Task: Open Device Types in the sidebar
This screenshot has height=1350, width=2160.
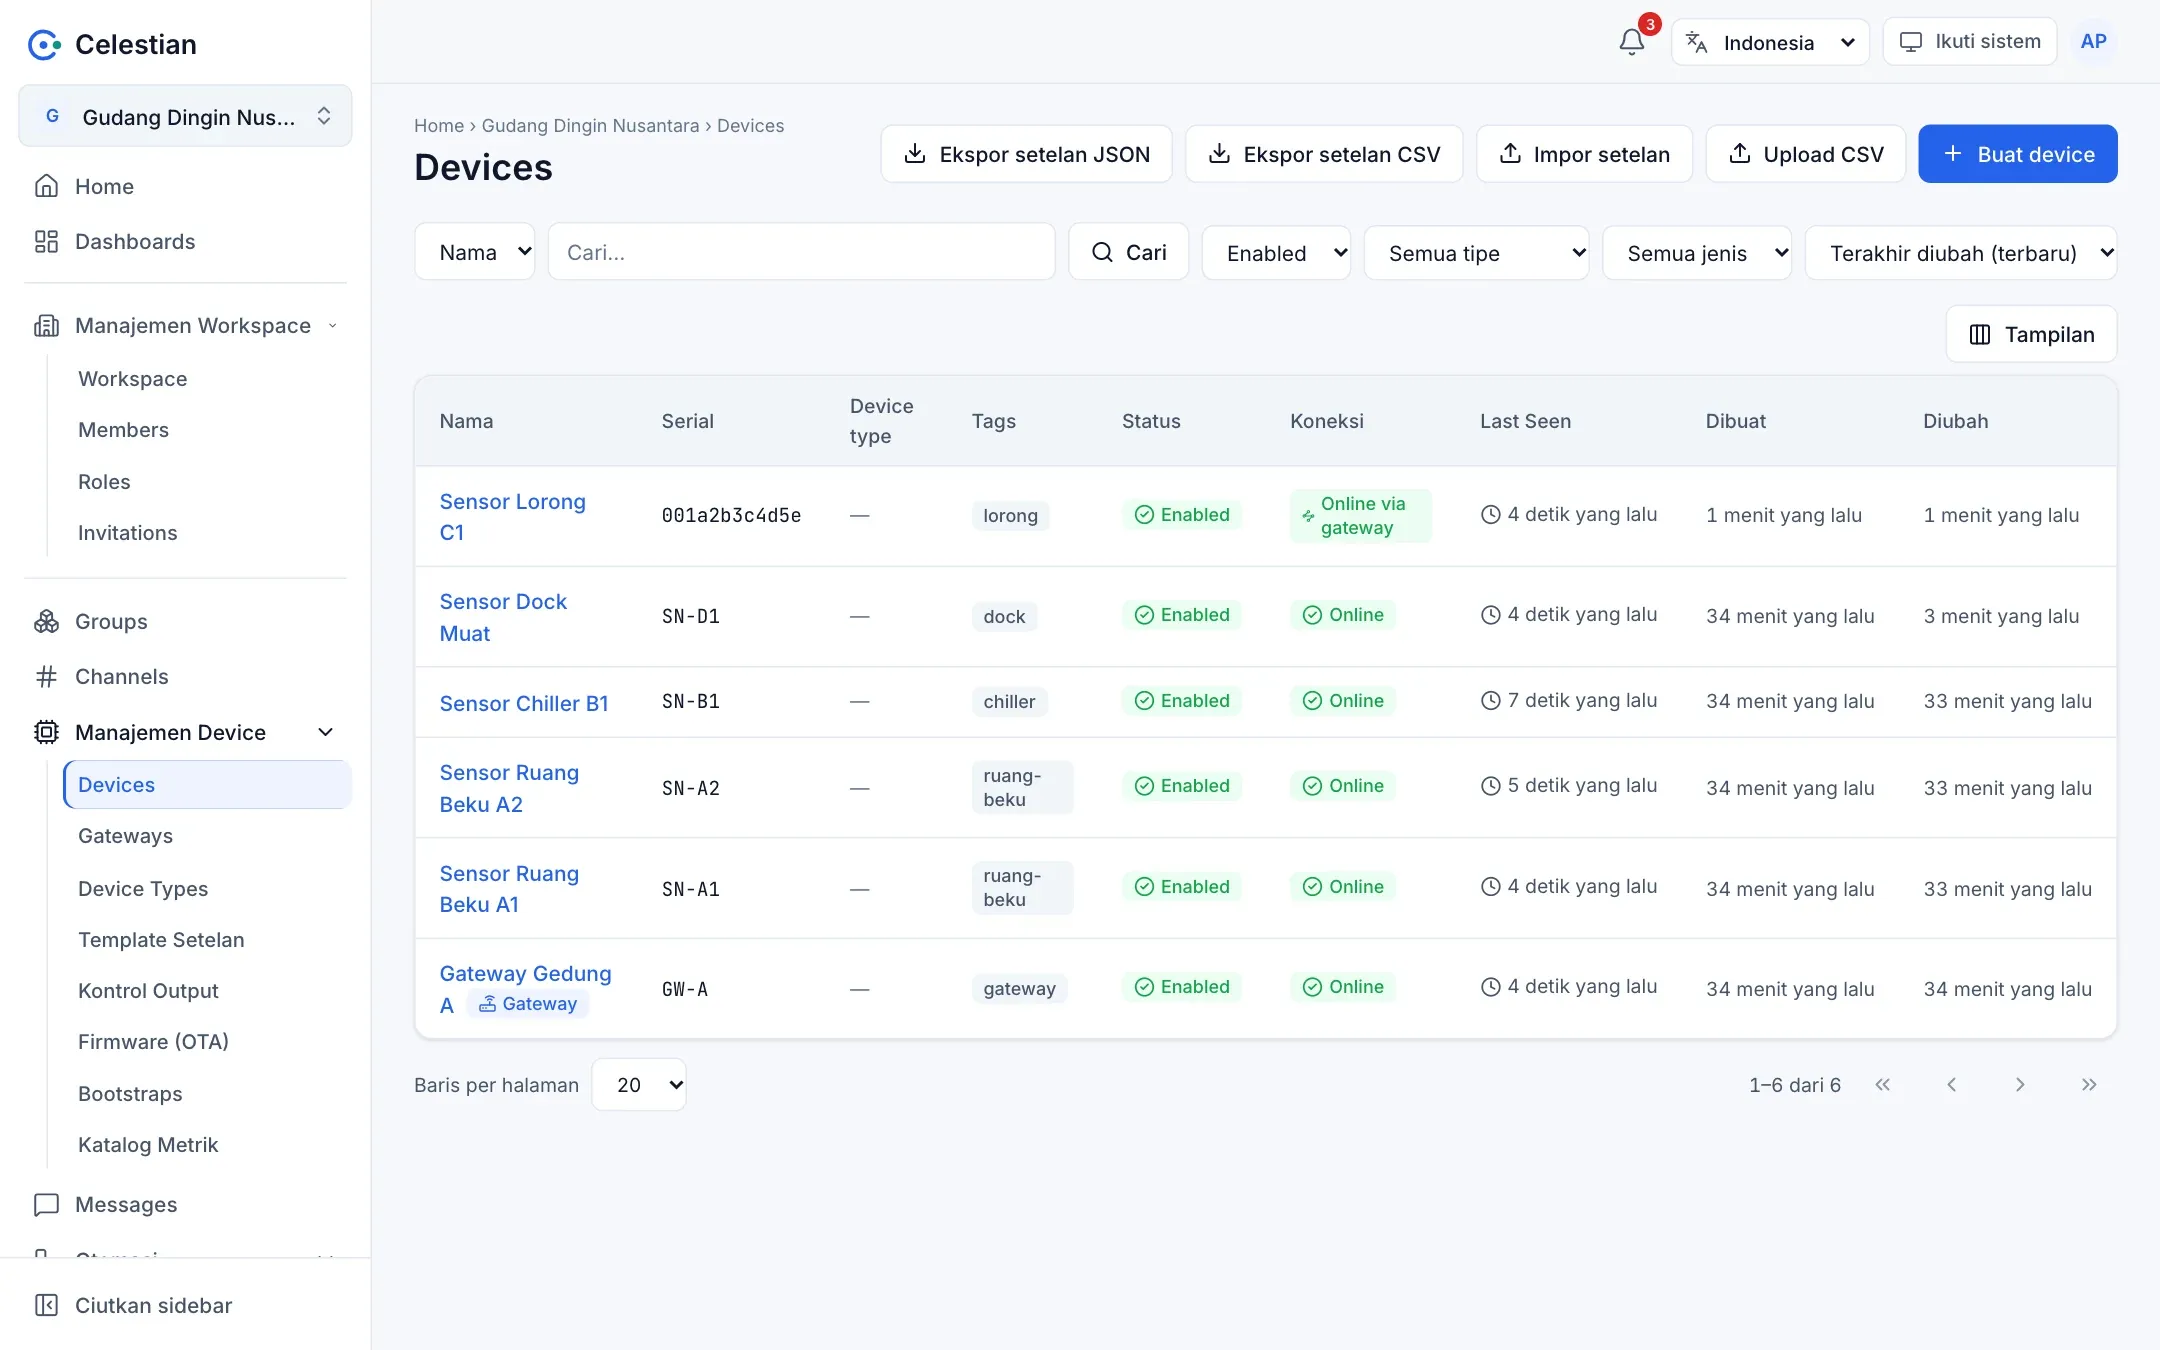Action: tap(143, 889)
